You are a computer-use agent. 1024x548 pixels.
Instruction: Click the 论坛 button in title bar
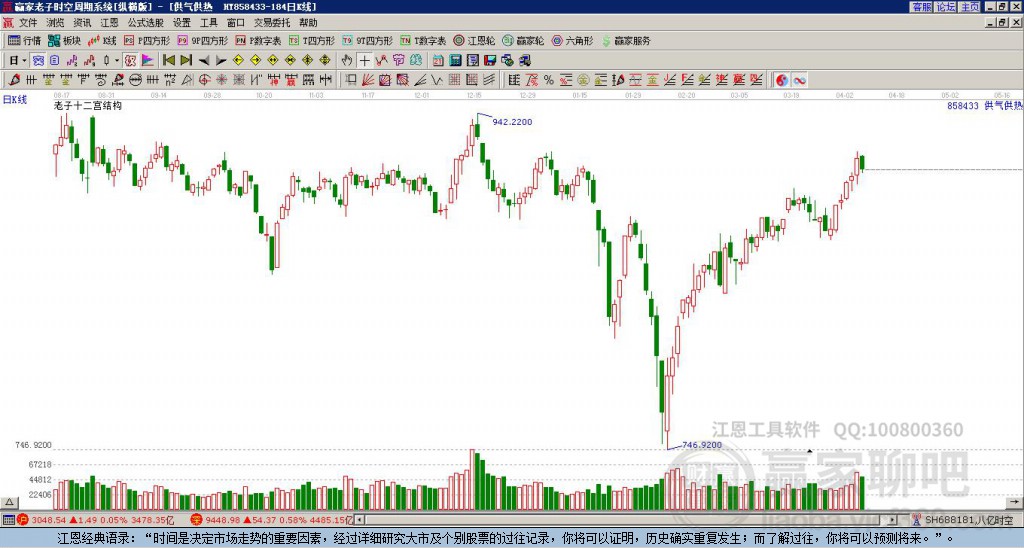click(x=946, y=7)
